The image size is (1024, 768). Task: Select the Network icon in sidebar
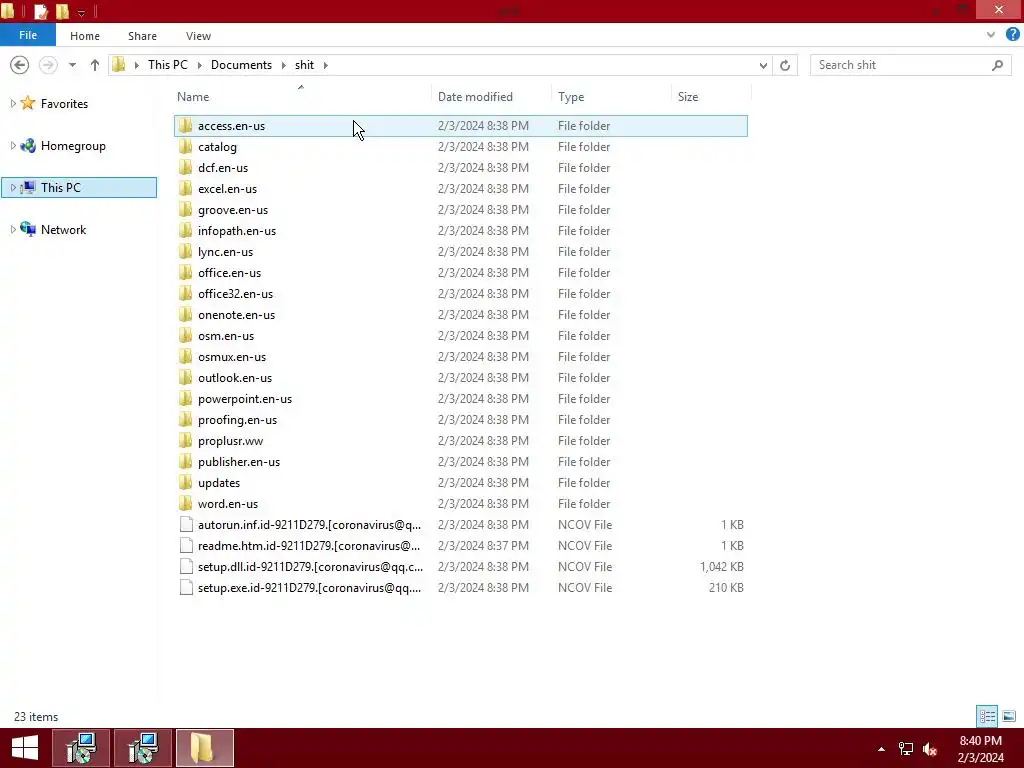pos(27,229)
